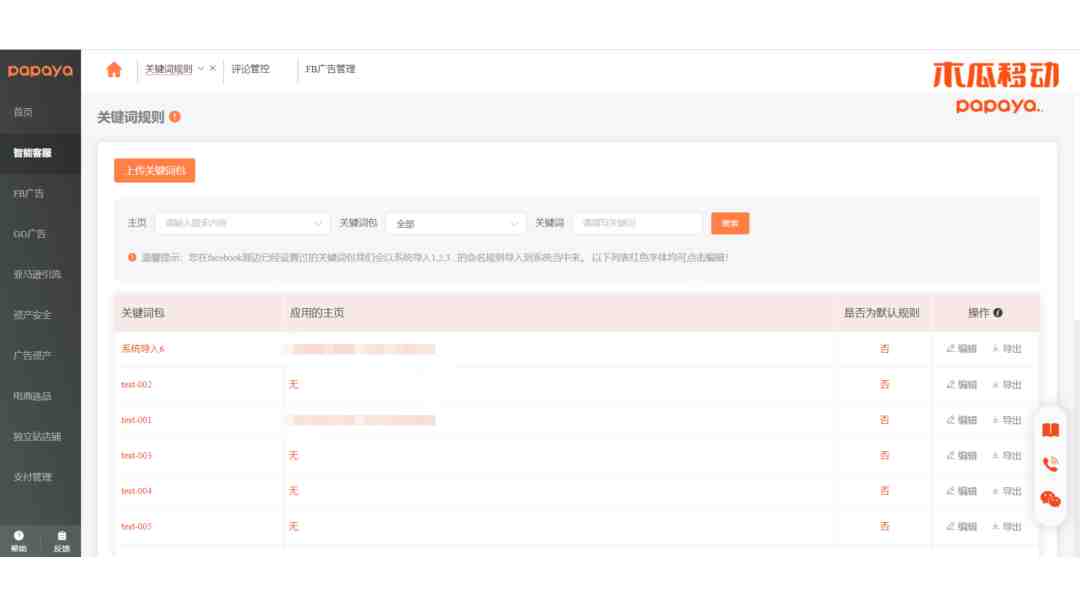1080x608 pixels.
Task: Open FB广告 in the sidebar
Action: coord(28,193)
